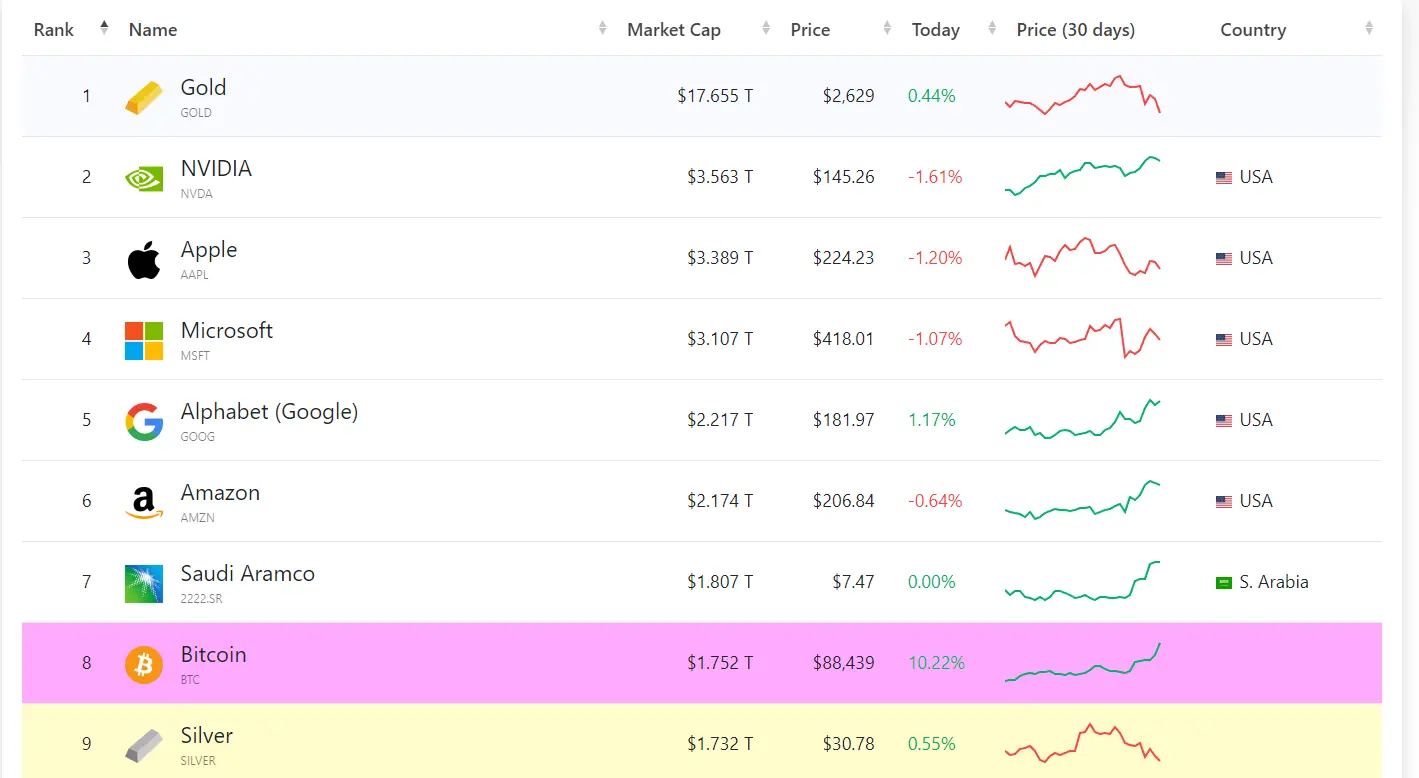Screen dimensions: 1419x778
Task: Click the Bitcoin logo icon
Action: click(143, 664)
